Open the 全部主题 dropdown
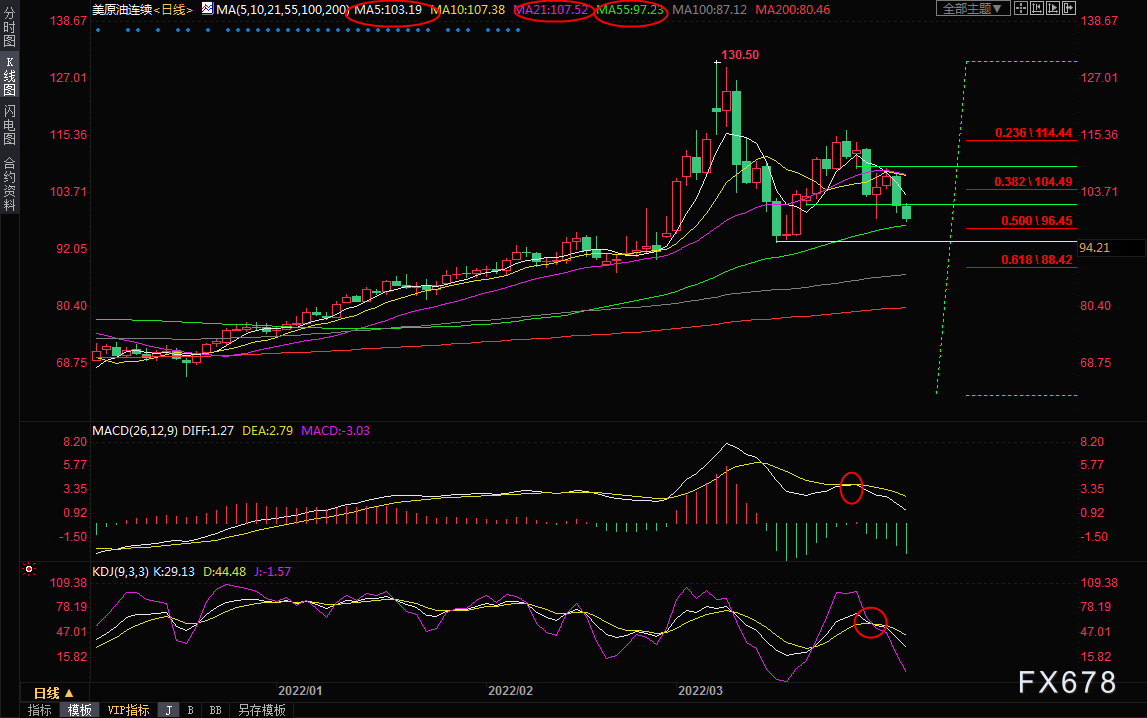Screen dimensions: 1147x718 972,8
